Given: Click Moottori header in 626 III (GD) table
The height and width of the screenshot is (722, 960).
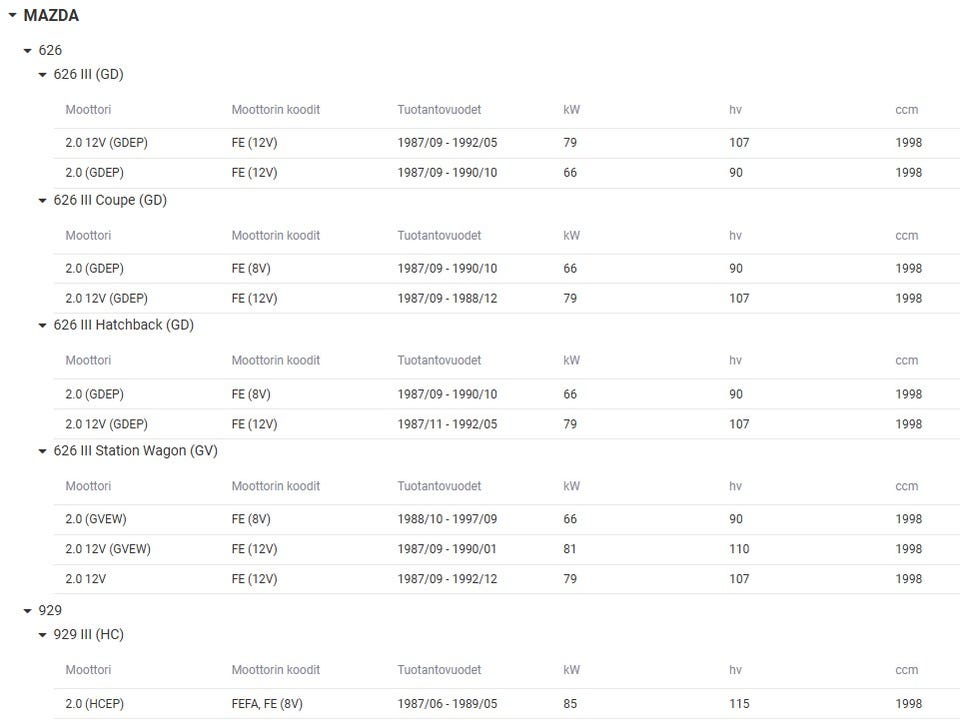Looking at the screenshot, I should [x=88, y=110].
